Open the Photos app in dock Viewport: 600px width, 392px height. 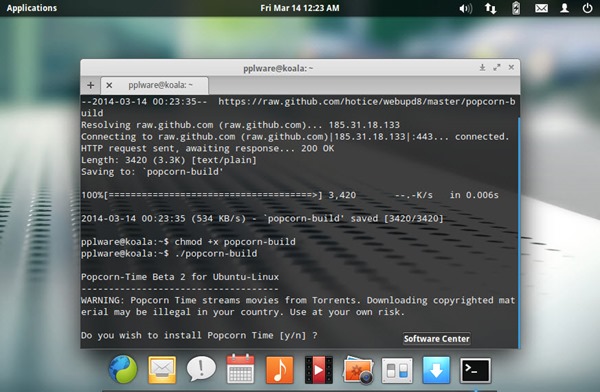tap(358, 370)
